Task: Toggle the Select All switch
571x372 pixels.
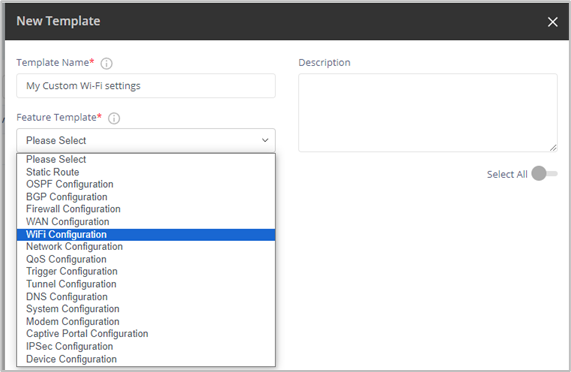Action: [x=544, y=174]
